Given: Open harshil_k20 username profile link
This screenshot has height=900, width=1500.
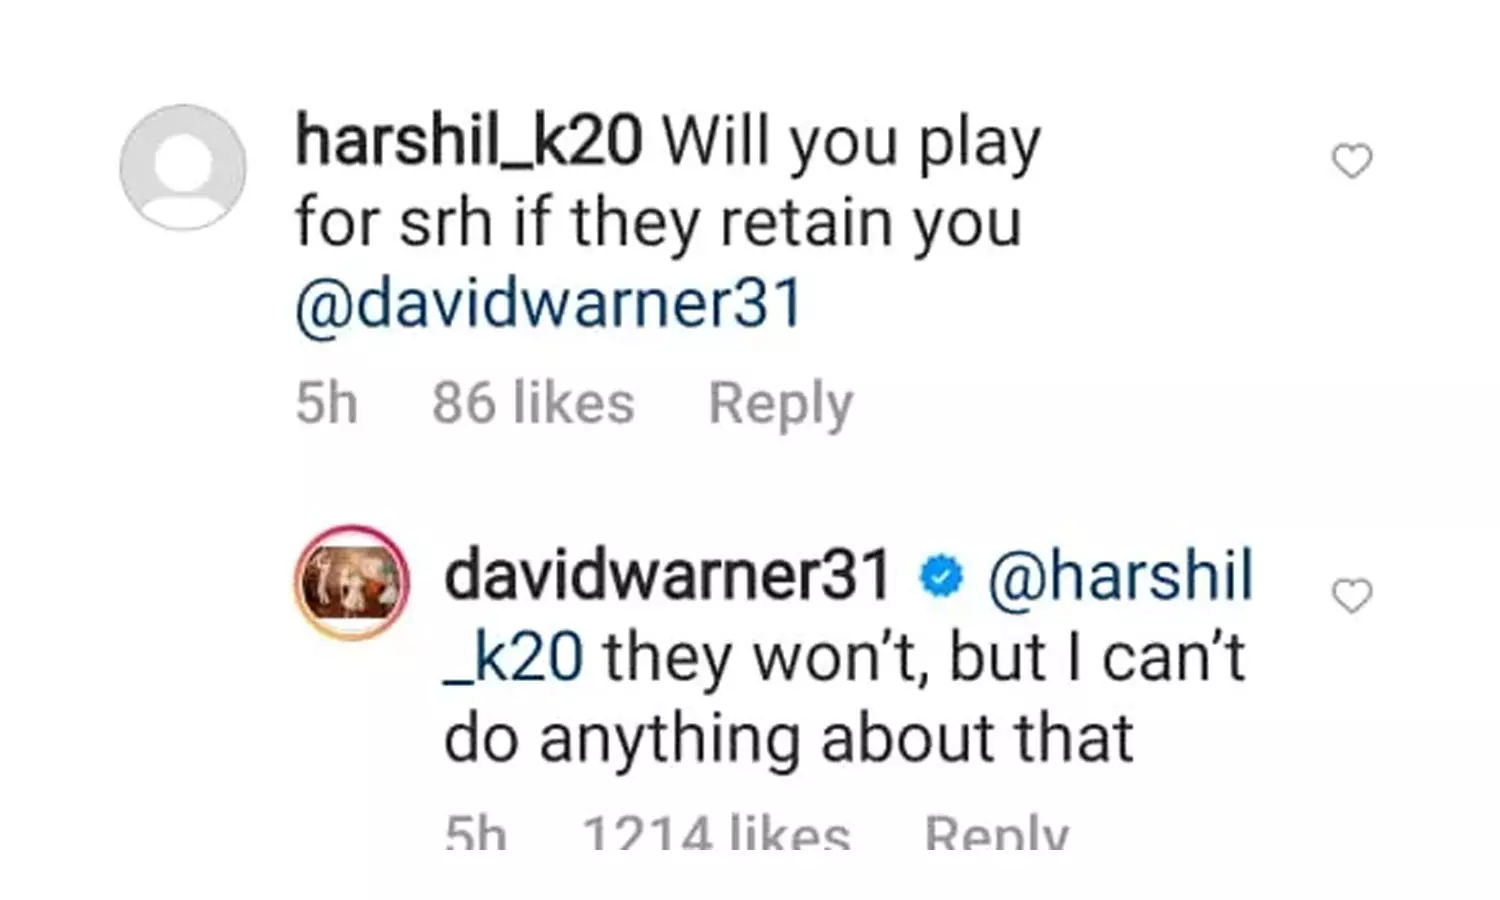Looking at the screenshot, I should [469, 141].
